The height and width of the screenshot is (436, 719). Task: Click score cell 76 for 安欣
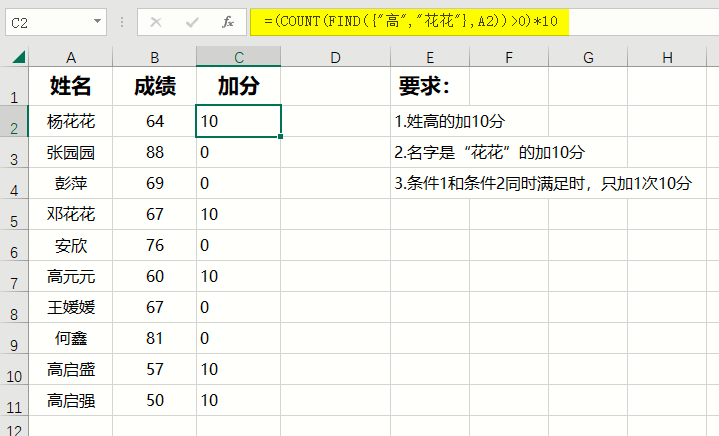point(155,245)
